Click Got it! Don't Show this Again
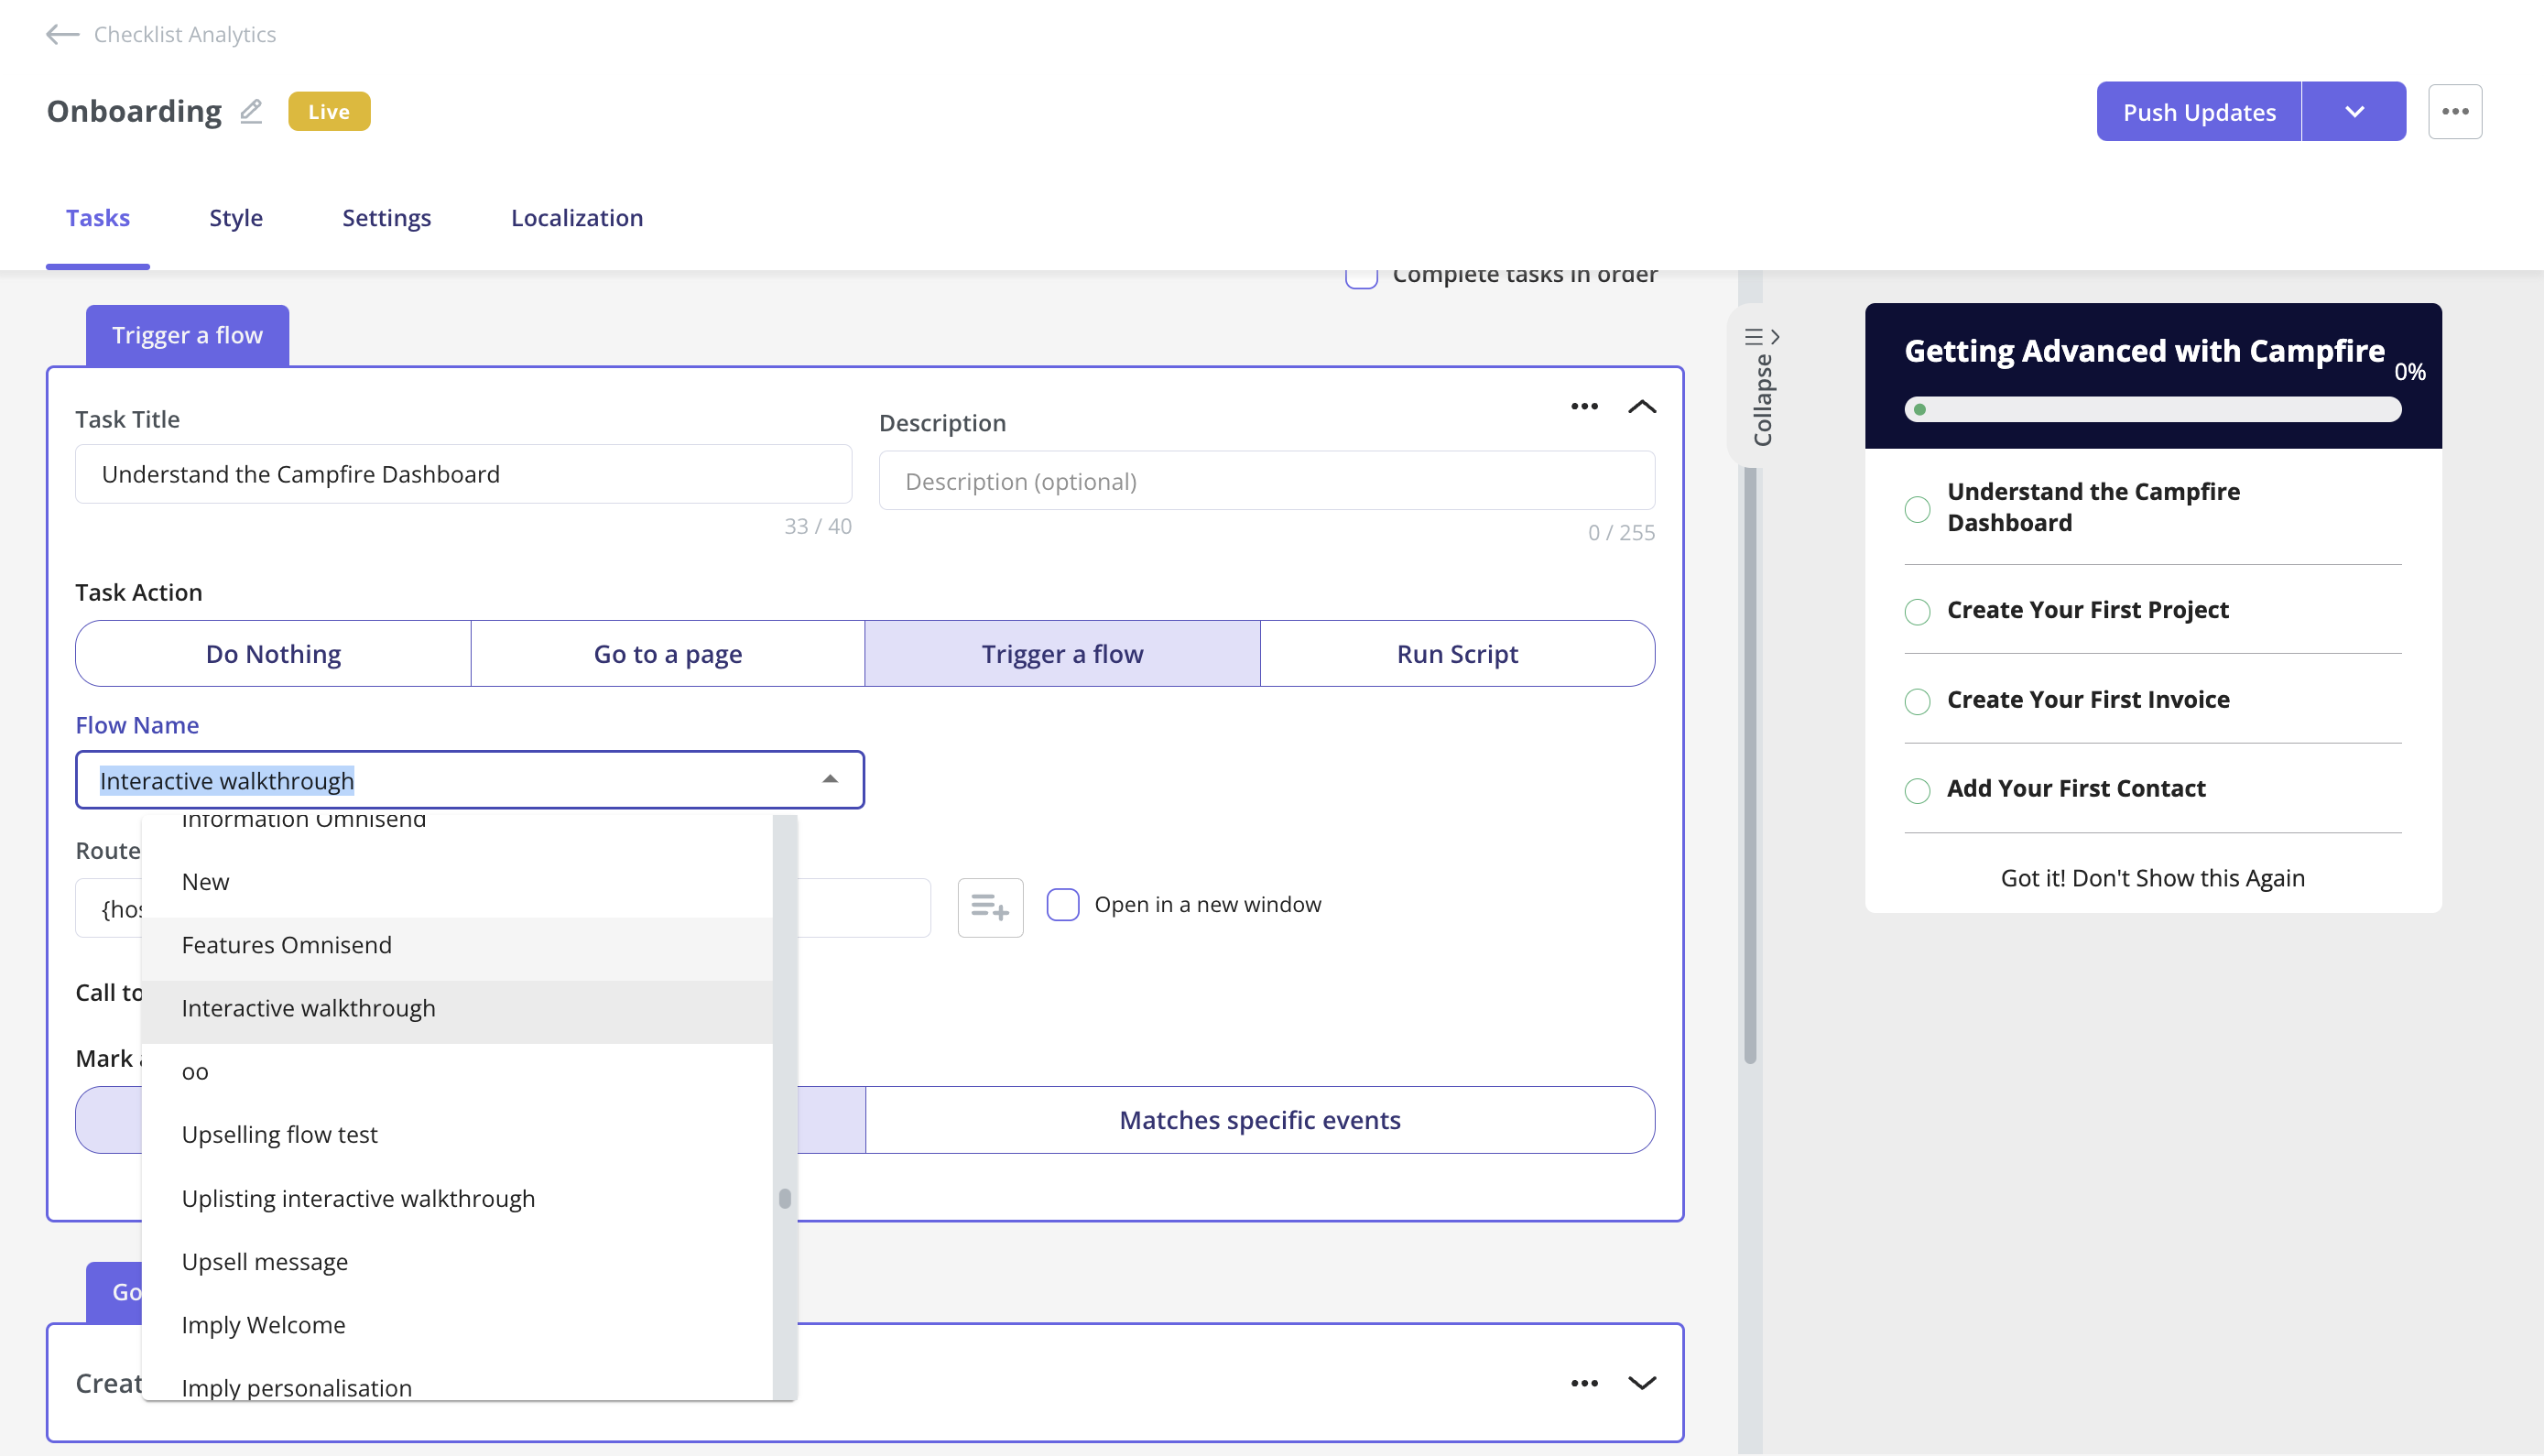Viewport: 2544px width, 1456px height. [2152, 877]
